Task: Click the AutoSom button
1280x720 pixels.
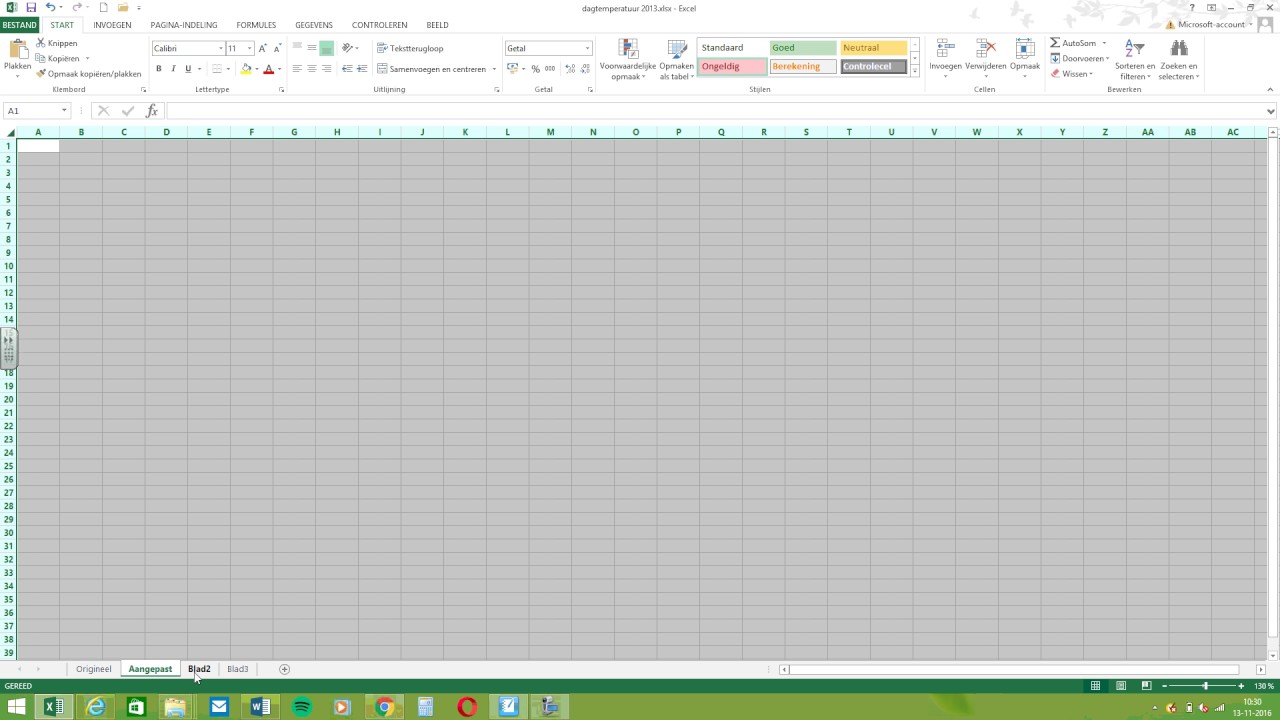Action: coord(1073,43)
